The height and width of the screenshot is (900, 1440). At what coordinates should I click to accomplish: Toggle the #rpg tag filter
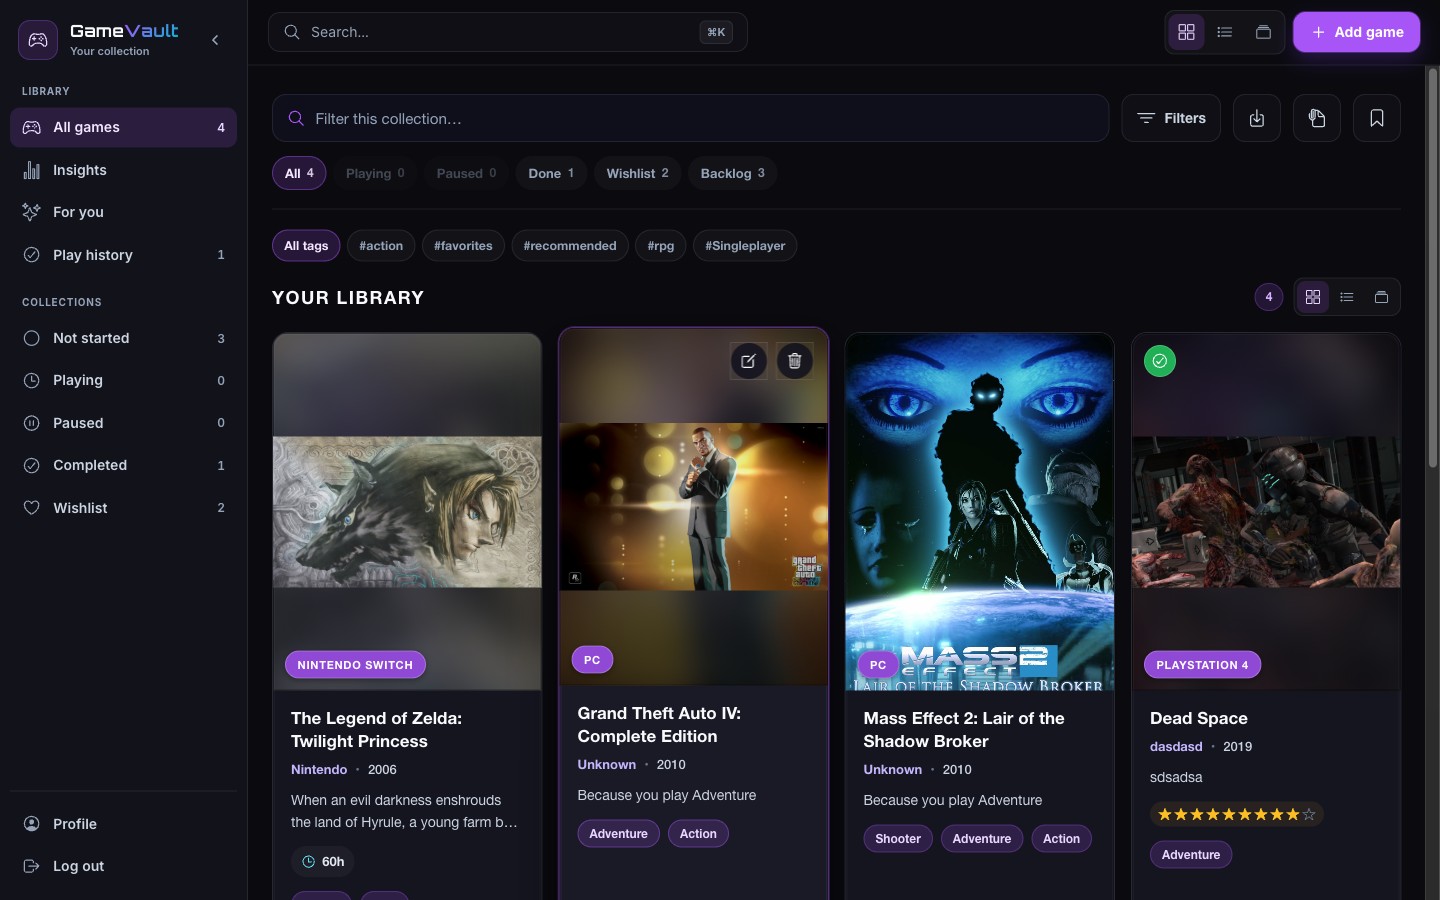tap(661, 246)
